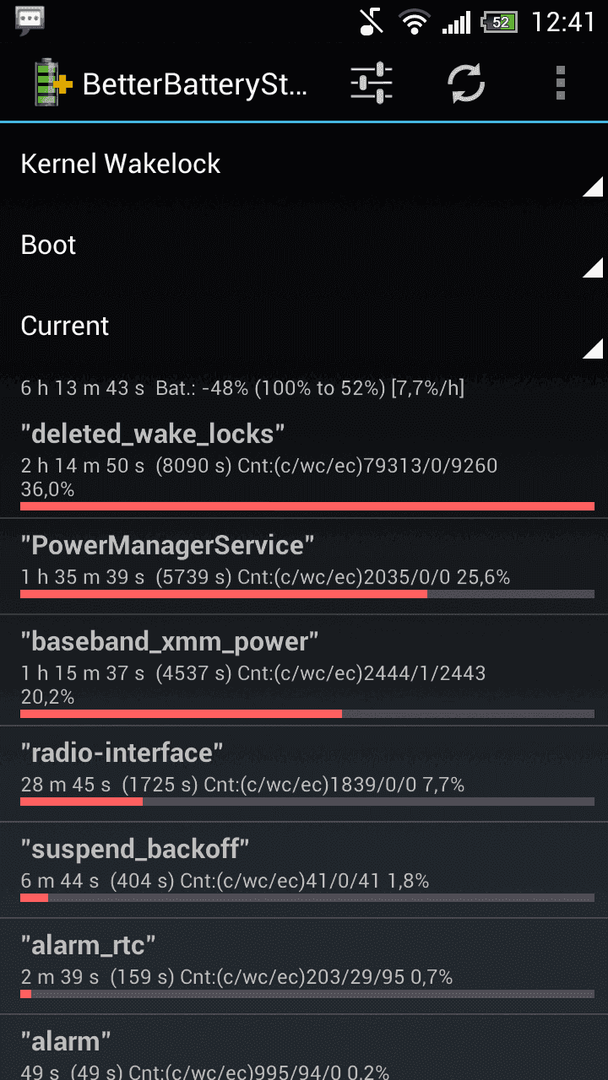Screen dimensions: 608x1080
Task: Tap the cellular signal bars icon
Action: pyautogui.click(x=455, y=23)
